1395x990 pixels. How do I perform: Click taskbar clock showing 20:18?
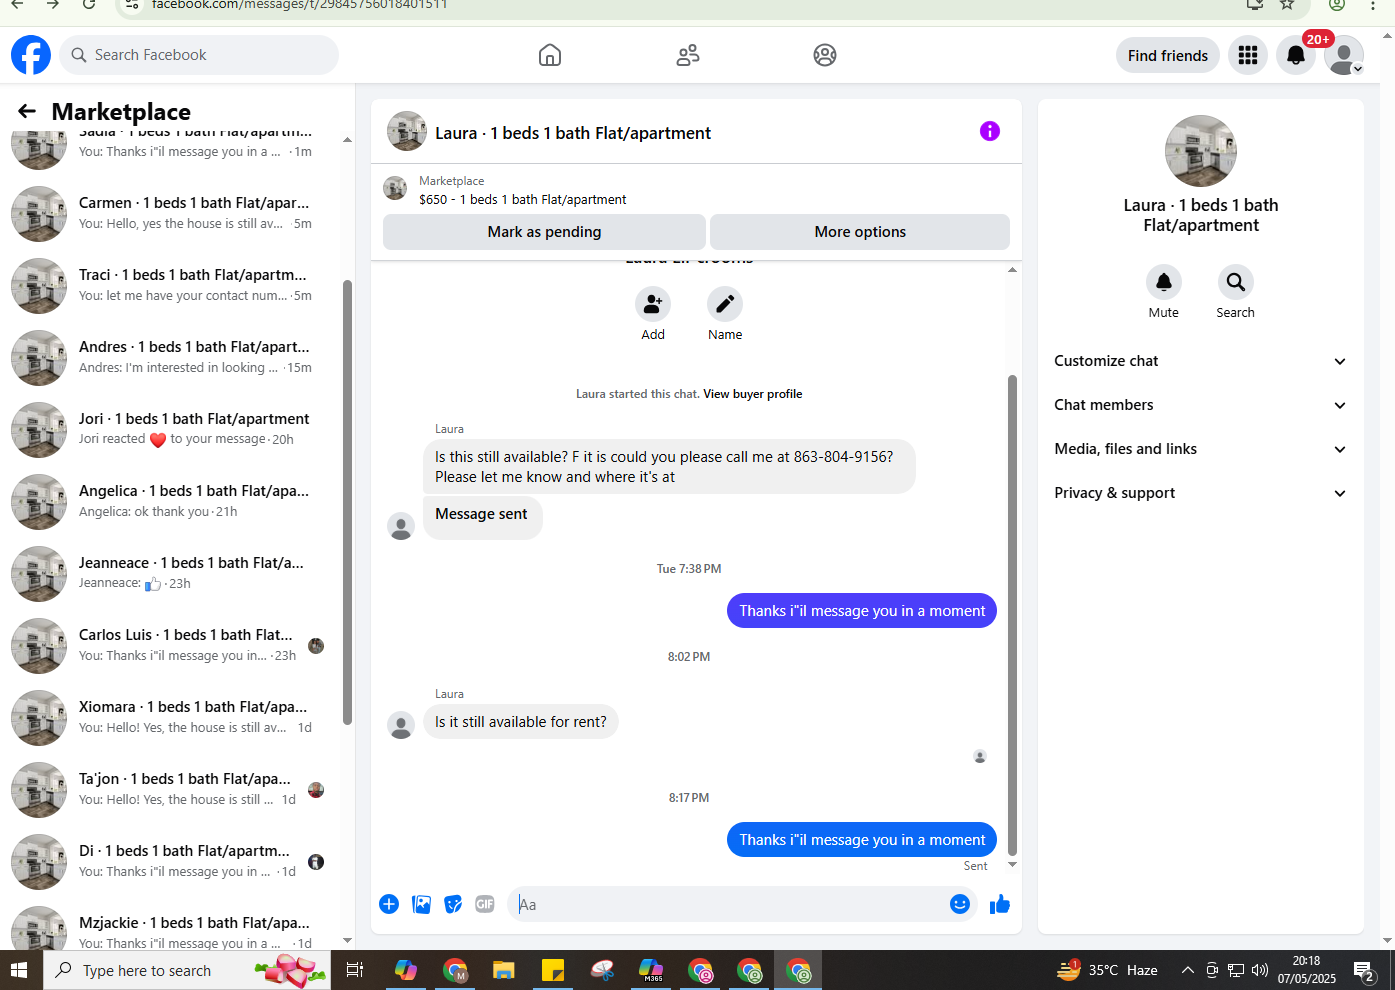pyautogui.click(x=1307, y=970)
